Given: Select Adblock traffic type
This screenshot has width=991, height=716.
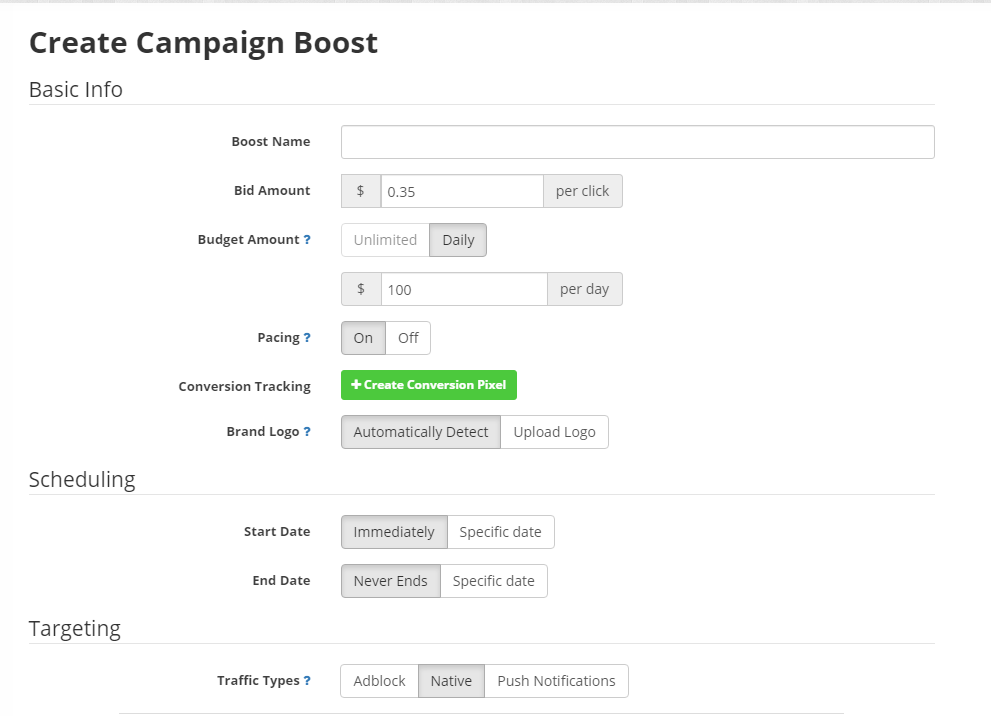Looking at the screenshot, I should (x=379, y=681).
